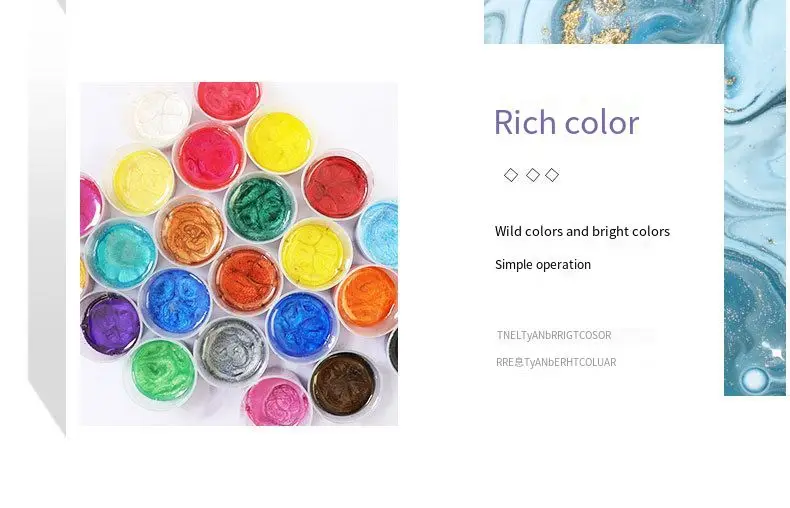This screenshot has height=508, width=790.
Task: Click the middle diamond icon
Action: pyautogui.click(x=533, y=175)
